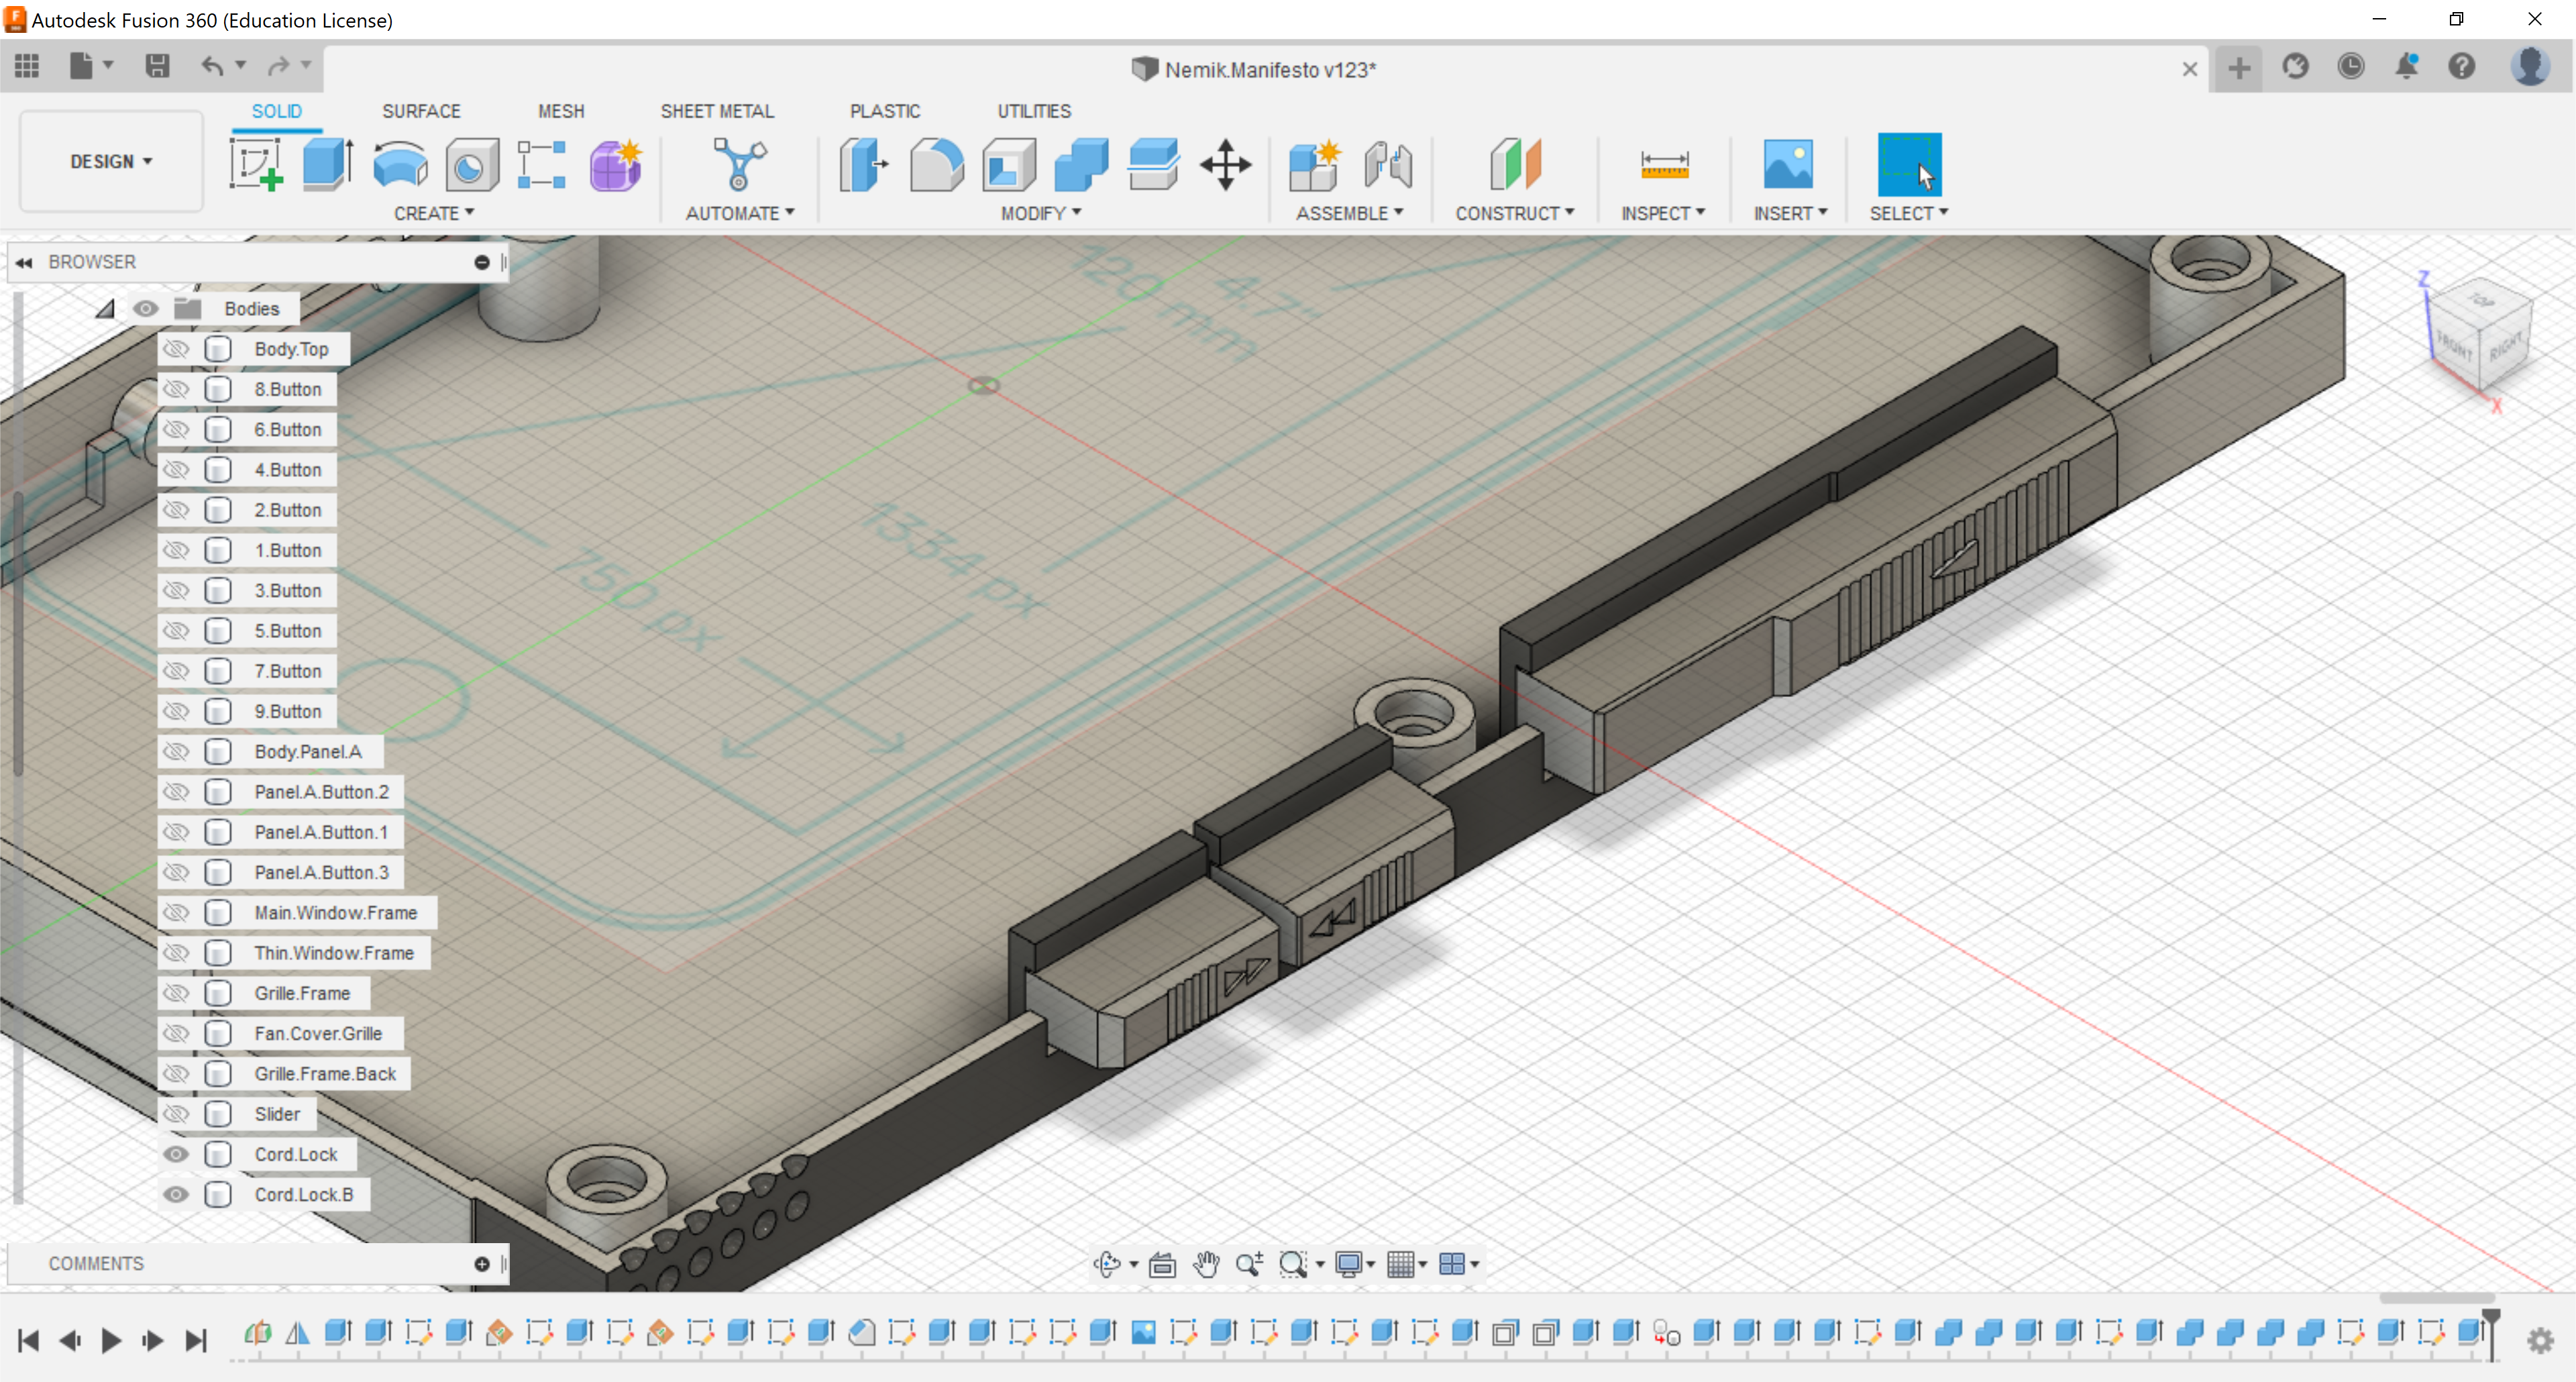Select the Revolve tool
The width and height of the screenshot is (2576, 1382).
click(400, 165)
